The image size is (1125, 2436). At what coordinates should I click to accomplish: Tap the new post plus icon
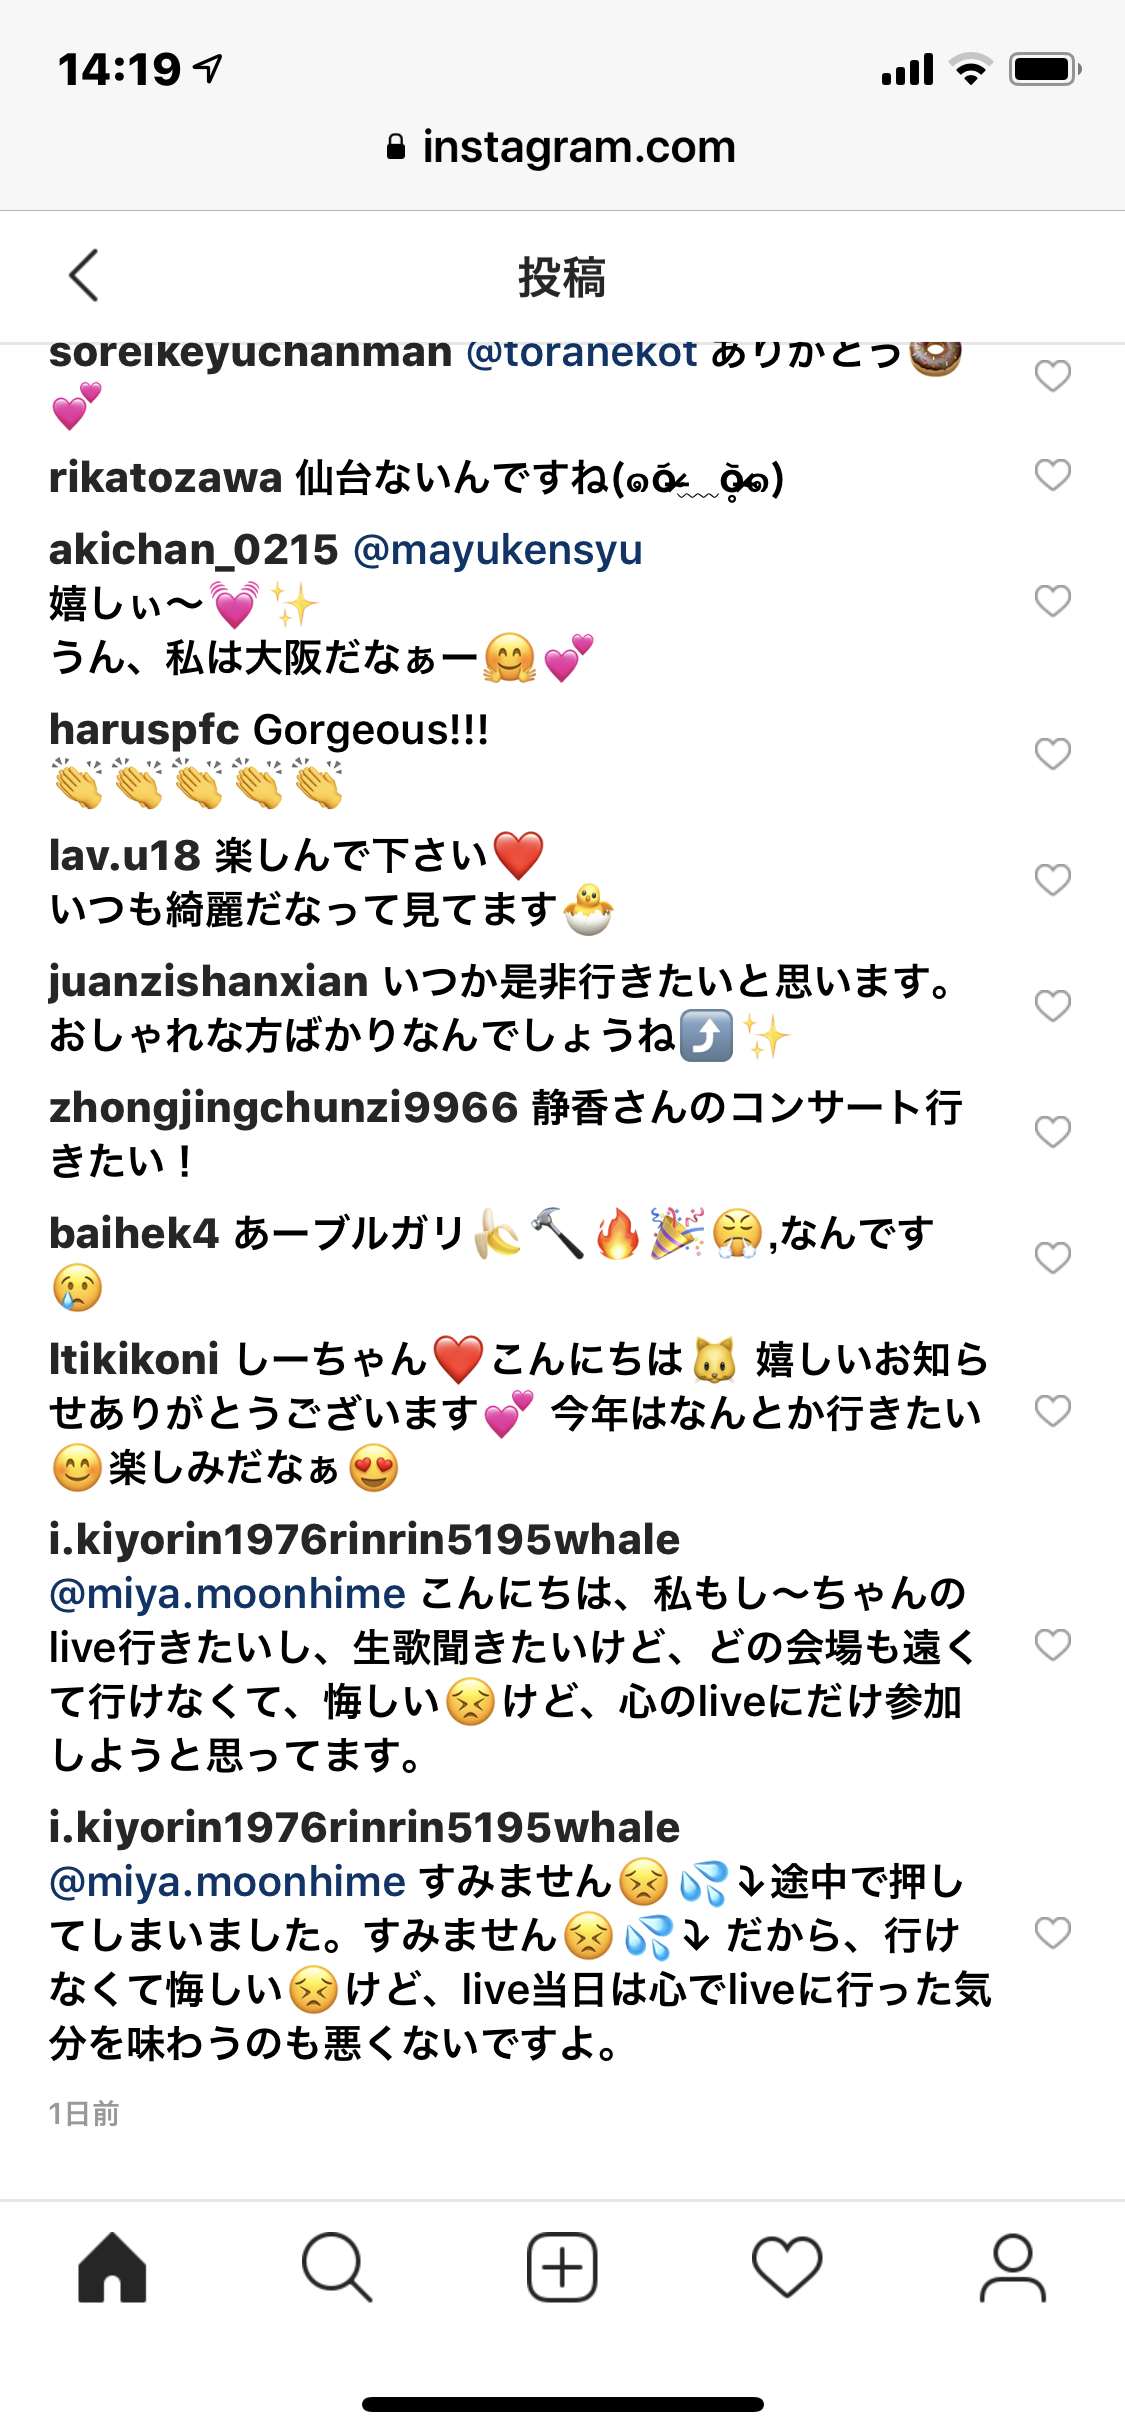tap(562, 2267)
